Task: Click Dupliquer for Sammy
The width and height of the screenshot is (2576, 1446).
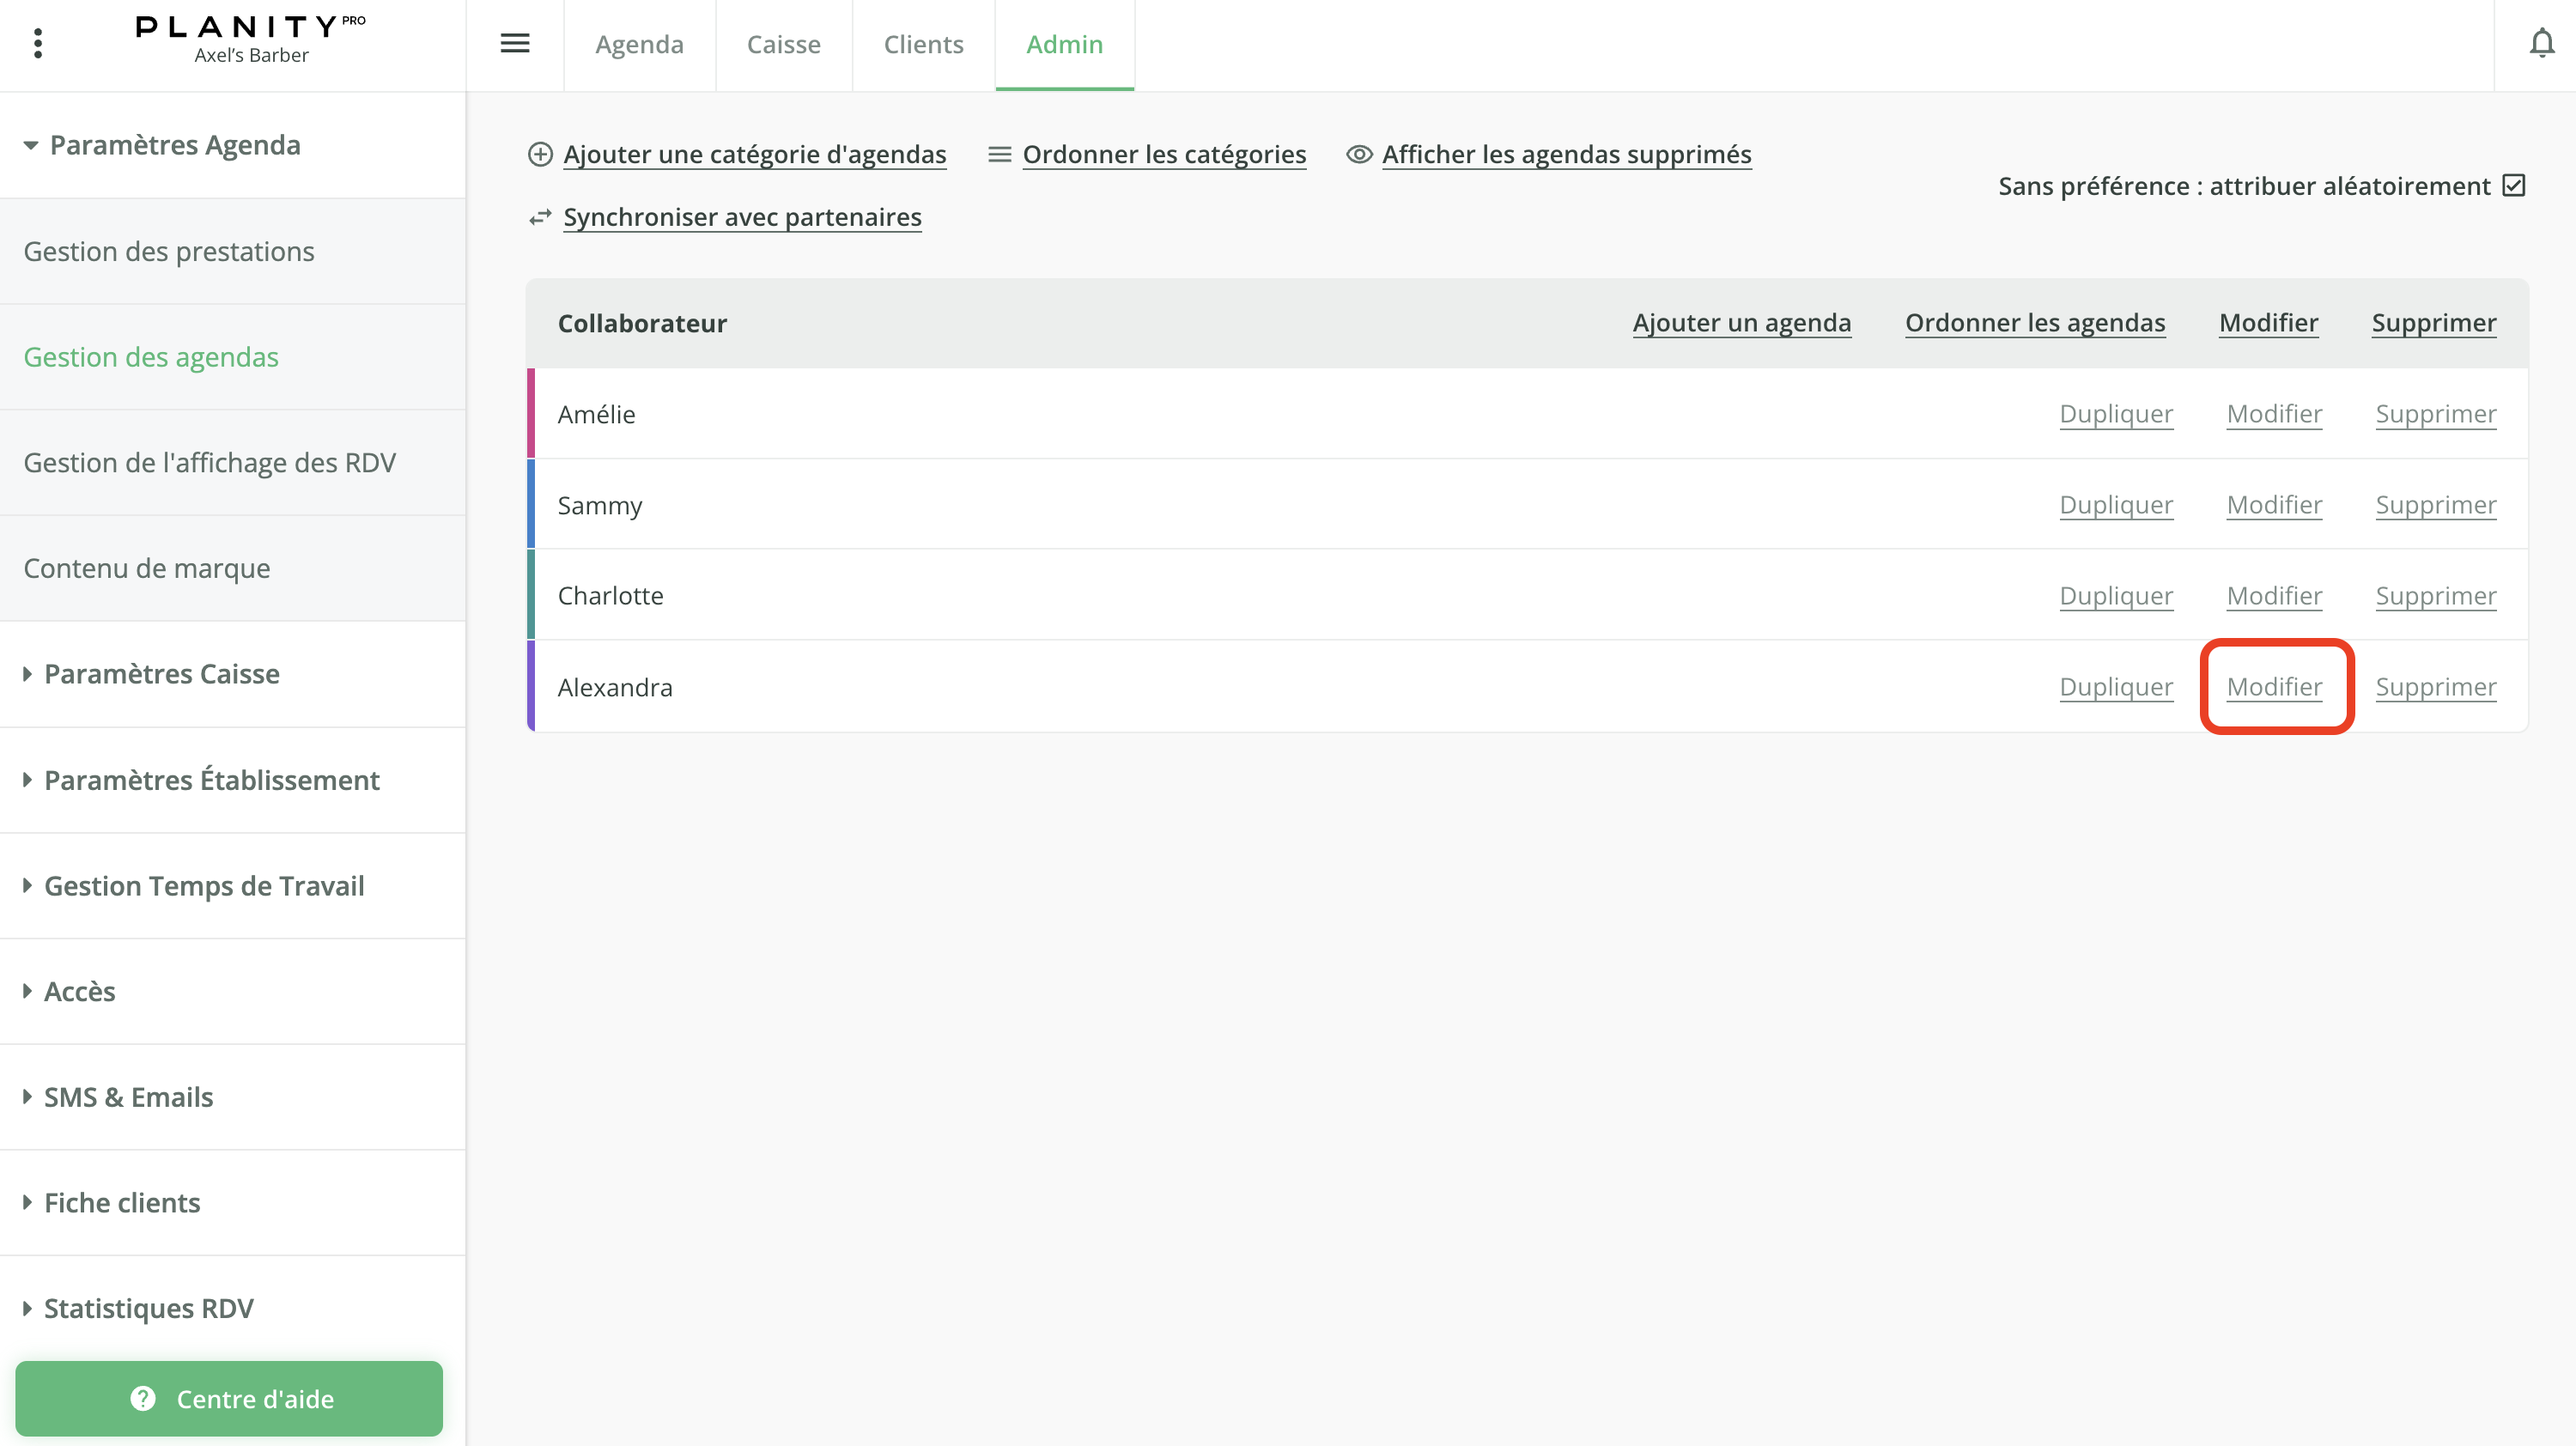Action: click(x=2116, y=505)
